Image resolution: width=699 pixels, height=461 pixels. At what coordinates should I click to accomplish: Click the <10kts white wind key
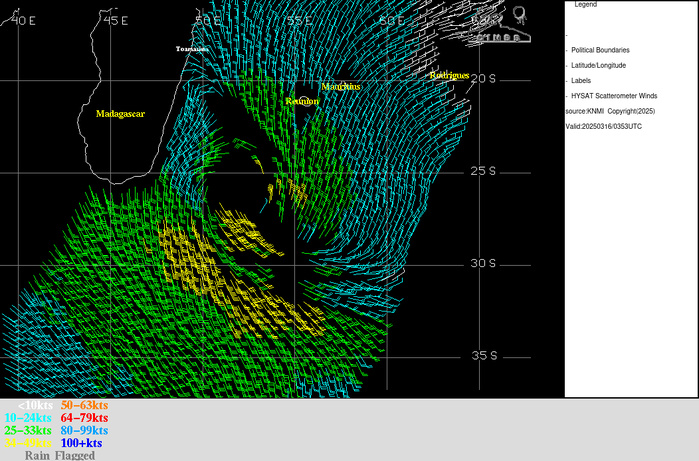point(36,405)
